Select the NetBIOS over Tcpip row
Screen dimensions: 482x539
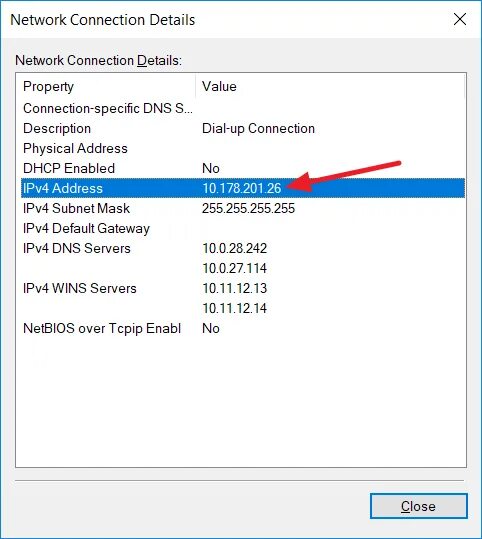pos(243,328)
